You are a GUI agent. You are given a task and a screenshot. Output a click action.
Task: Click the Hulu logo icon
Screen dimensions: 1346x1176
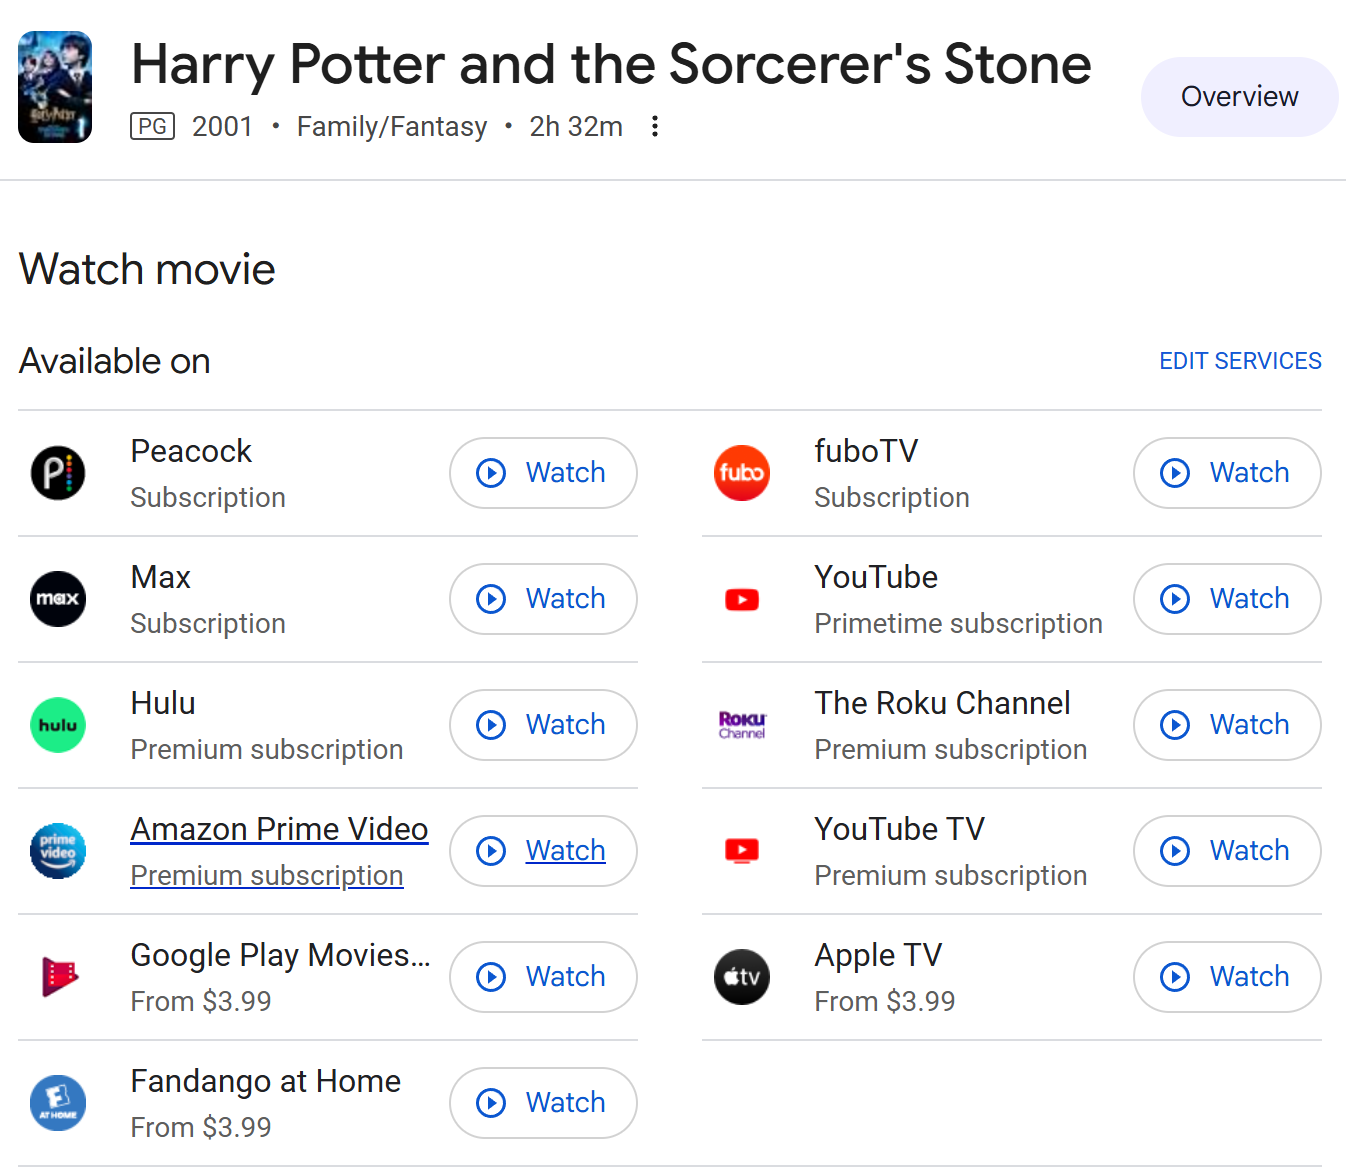[58, 725]
